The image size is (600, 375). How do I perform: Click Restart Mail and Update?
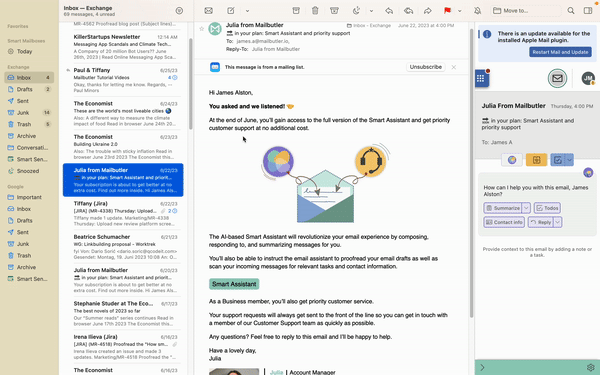[x=560, y=52]
